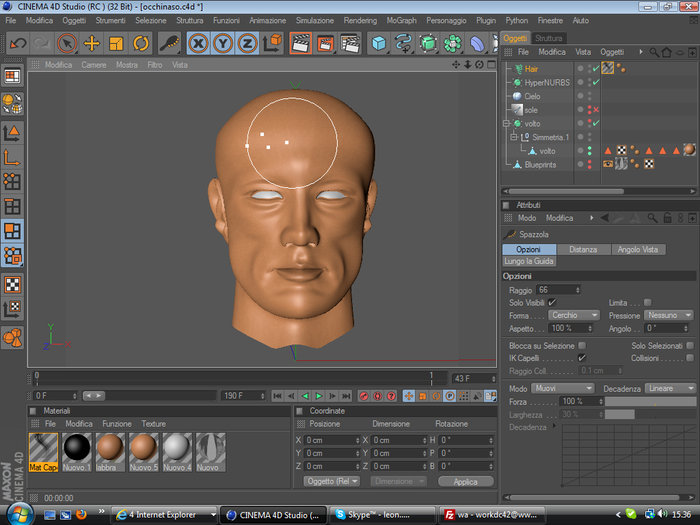This screenshot has height=525, width=700.
Task: Open the MoGraph menu
Action: point(401,21)
